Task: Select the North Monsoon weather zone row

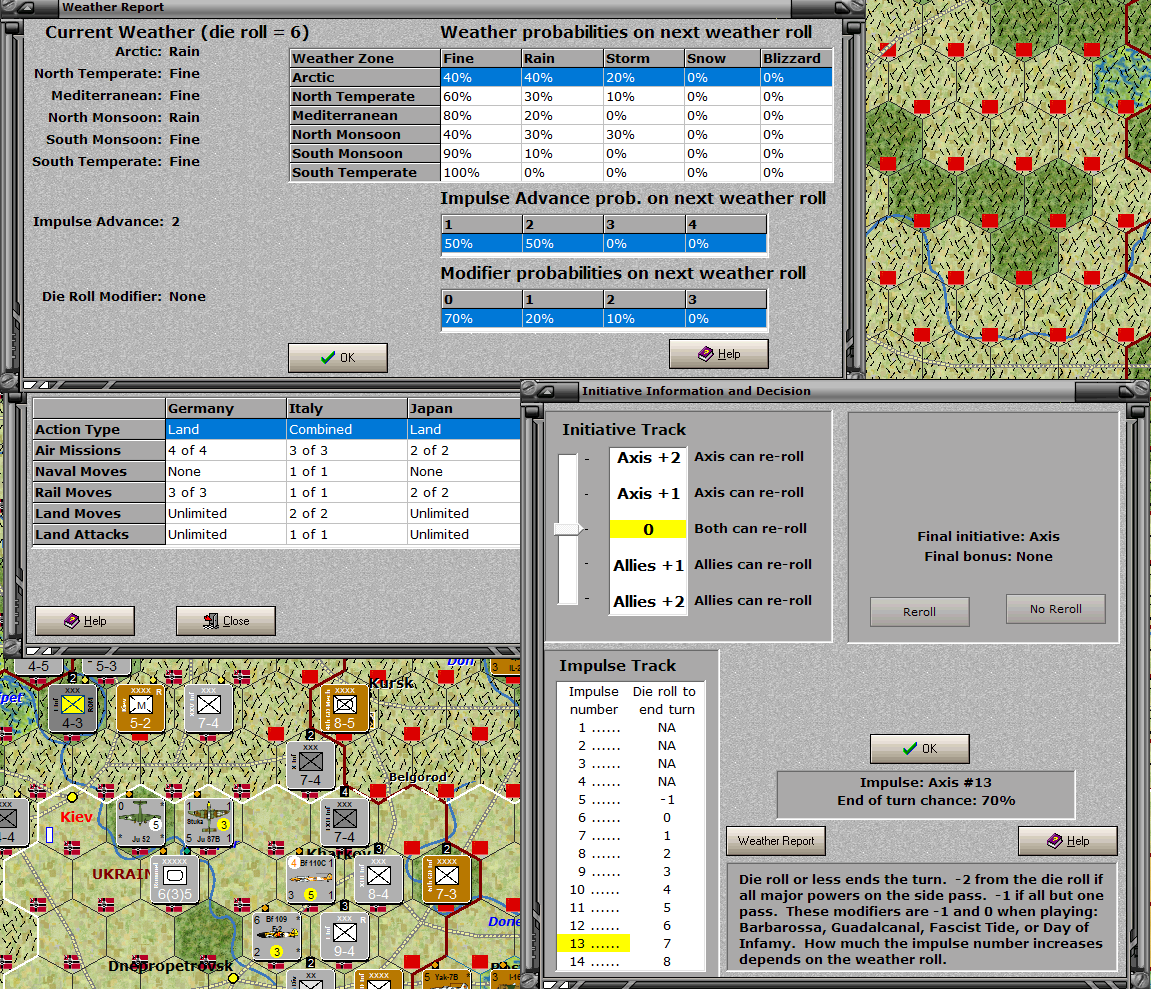Action: pyautogui.click(x=561, y=134)
